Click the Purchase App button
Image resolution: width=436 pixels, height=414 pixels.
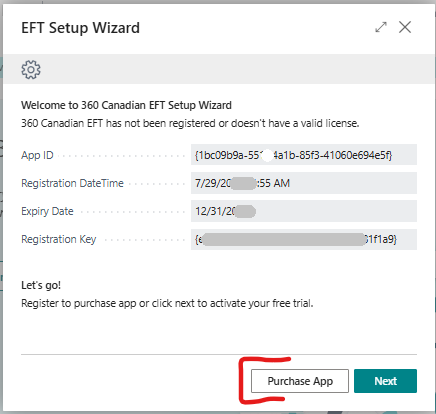(x=300, y=381)
